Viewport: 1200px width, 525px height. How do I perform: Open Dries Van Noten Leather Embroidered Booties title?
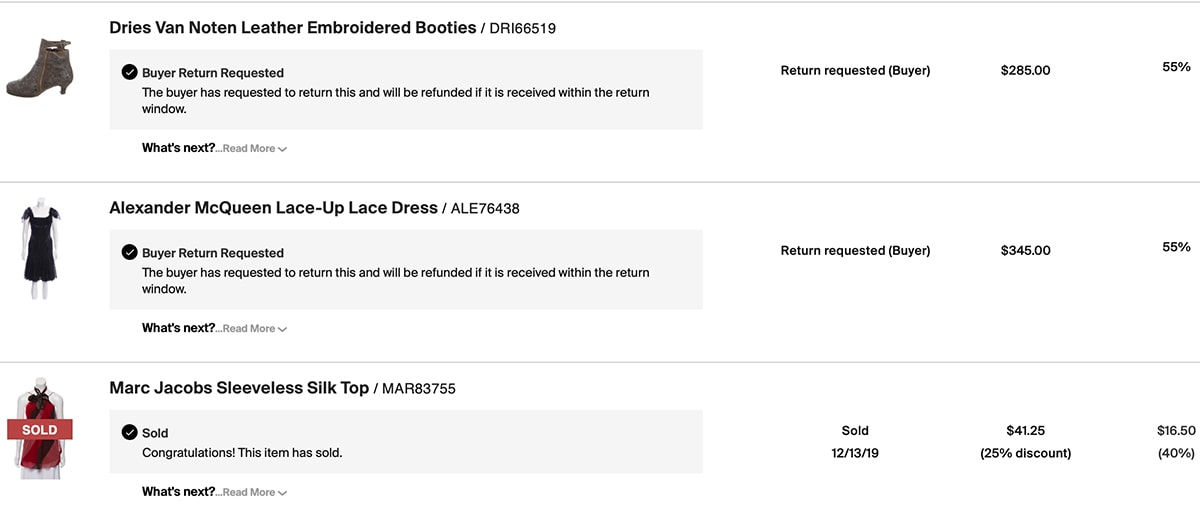[292, 28]
